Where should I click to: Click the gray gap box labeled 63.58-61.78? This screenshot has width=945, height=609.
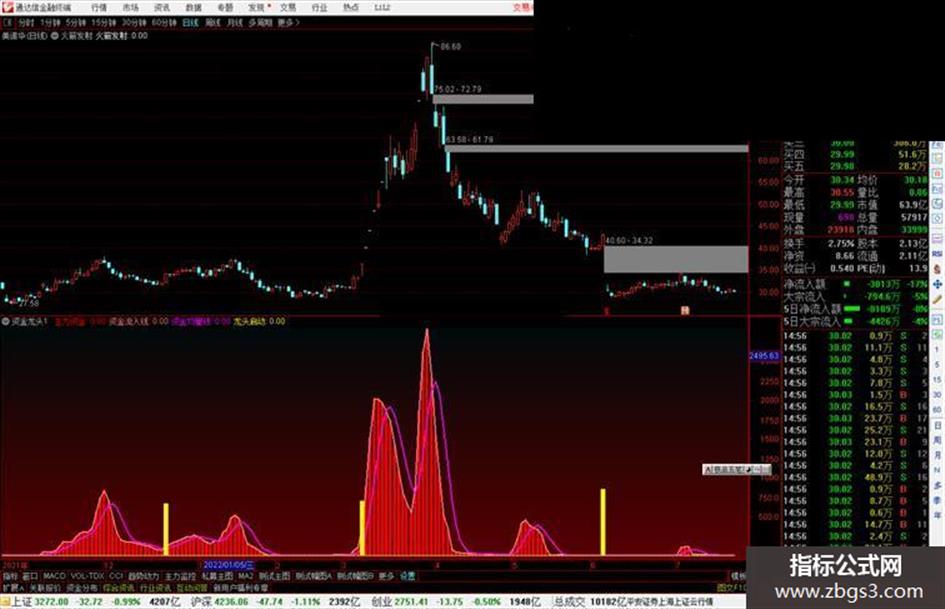597,148
